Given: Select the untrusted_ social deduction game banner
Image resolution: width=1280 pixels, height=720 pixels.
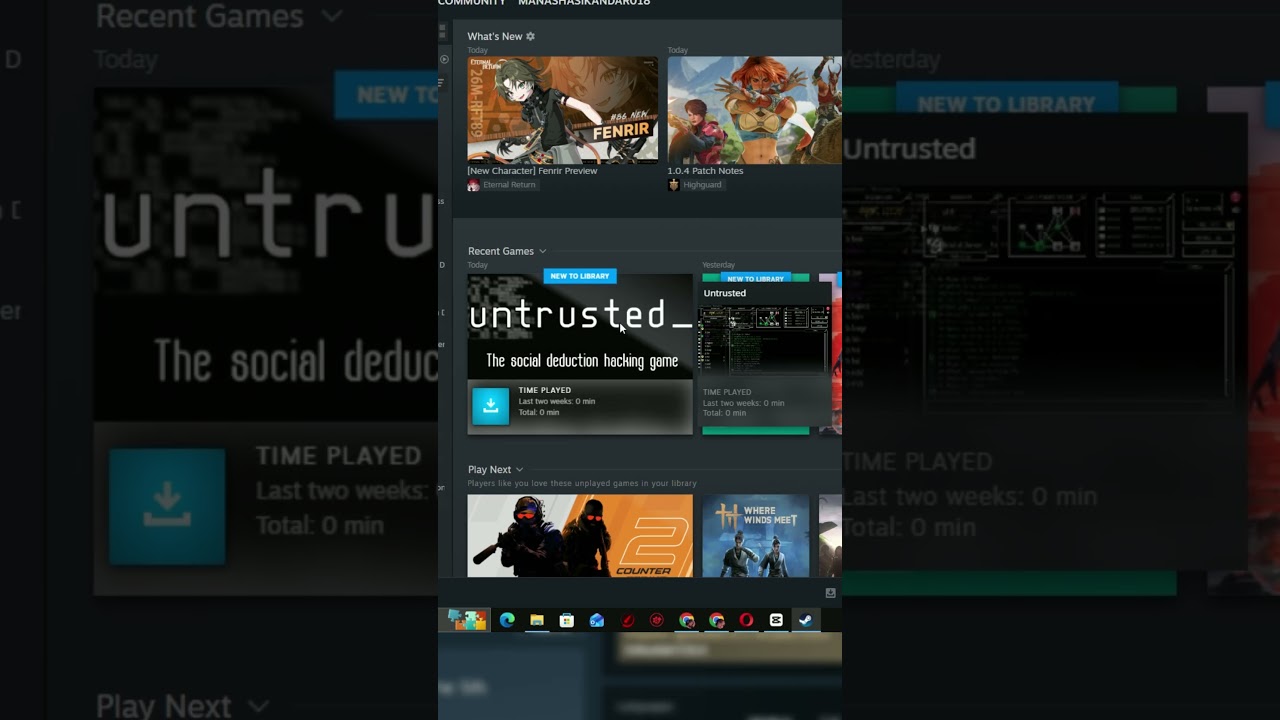Looking at the screenshot, I should (x=580, y=327).
